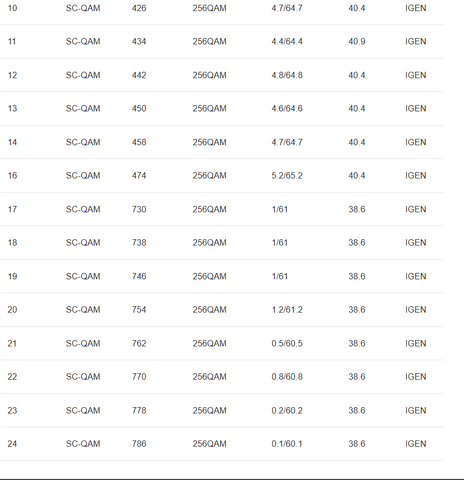Click frequency 738 for channel 18
The image size is (464, 480).
coord(139,242)
